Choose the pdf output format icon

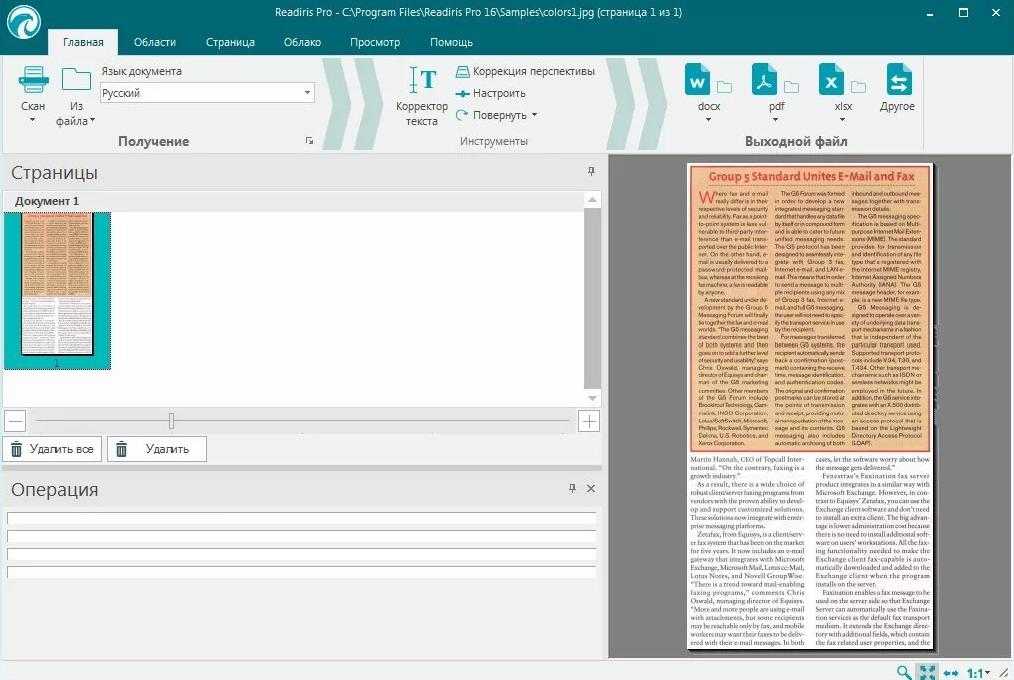(765, 80)
